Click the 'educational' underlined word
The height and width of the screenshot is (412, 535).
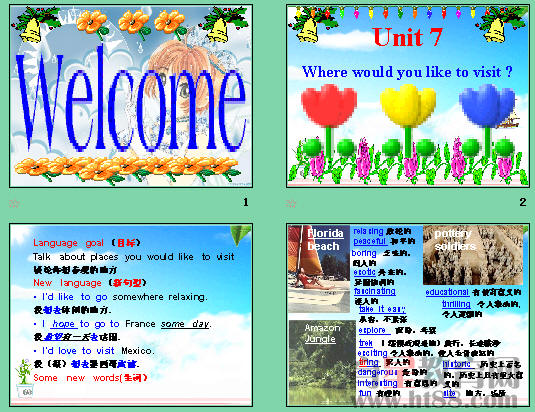[x=447, y=292]
